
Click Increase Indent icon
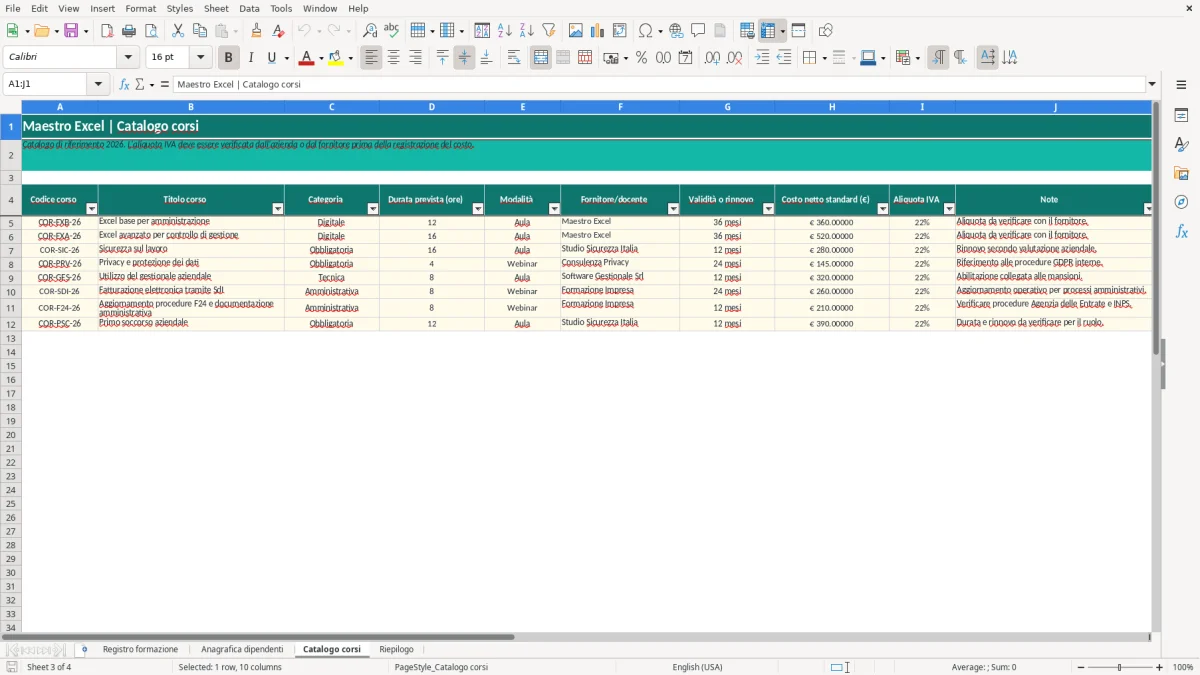[762, 58]
